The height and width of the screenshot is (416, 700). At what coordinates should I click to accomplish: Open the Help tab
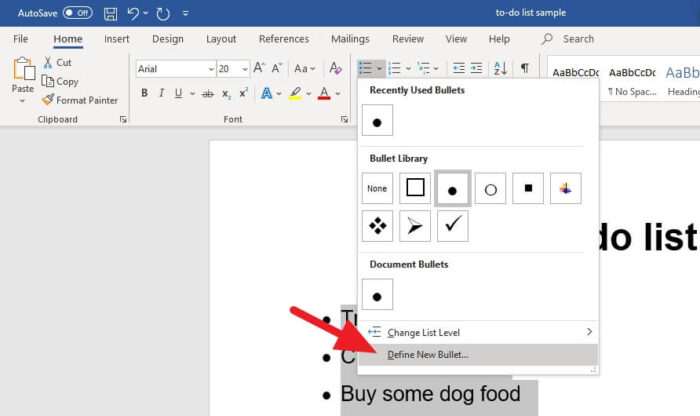click(499, 39)
